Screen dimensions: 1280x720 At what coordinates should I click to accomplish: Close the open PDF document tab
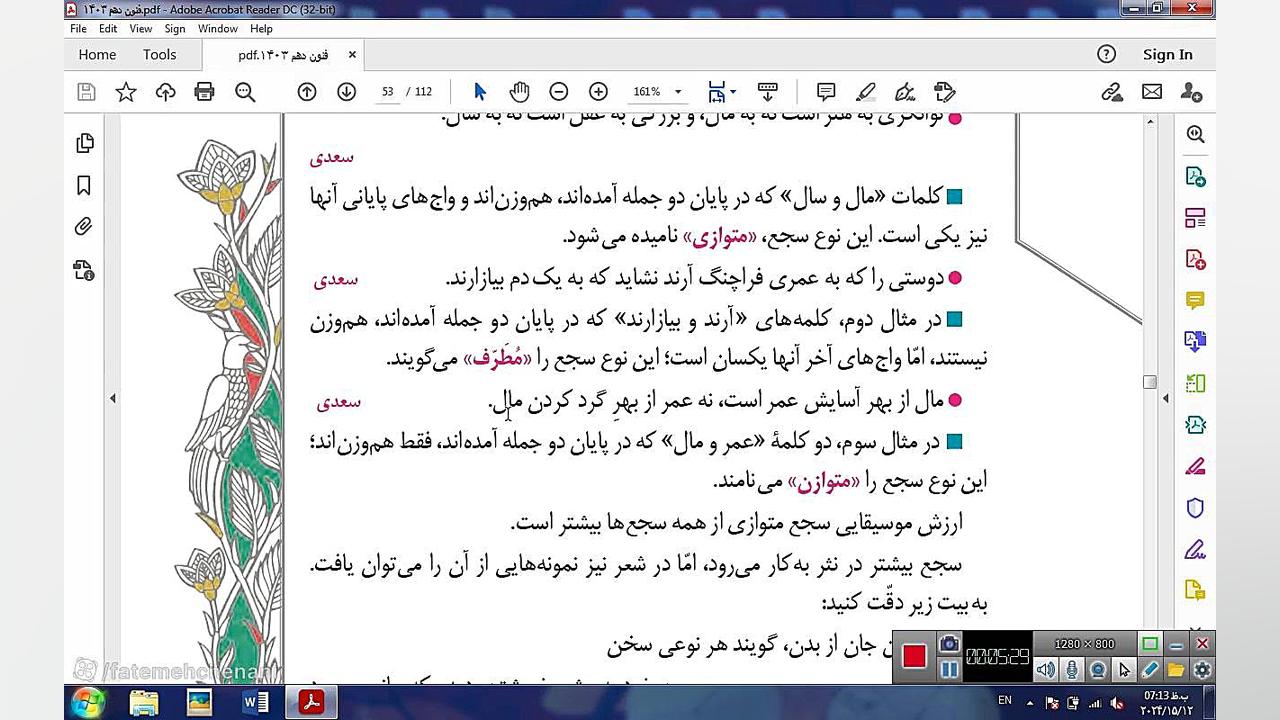[x=352, y=55]
